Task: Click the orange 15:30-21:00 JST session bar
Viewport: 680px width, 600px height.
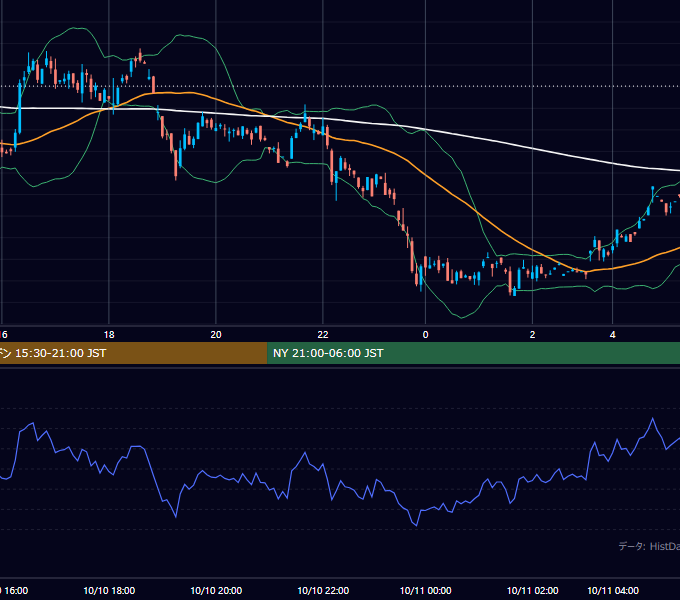Action: click(x=133, y=353)
